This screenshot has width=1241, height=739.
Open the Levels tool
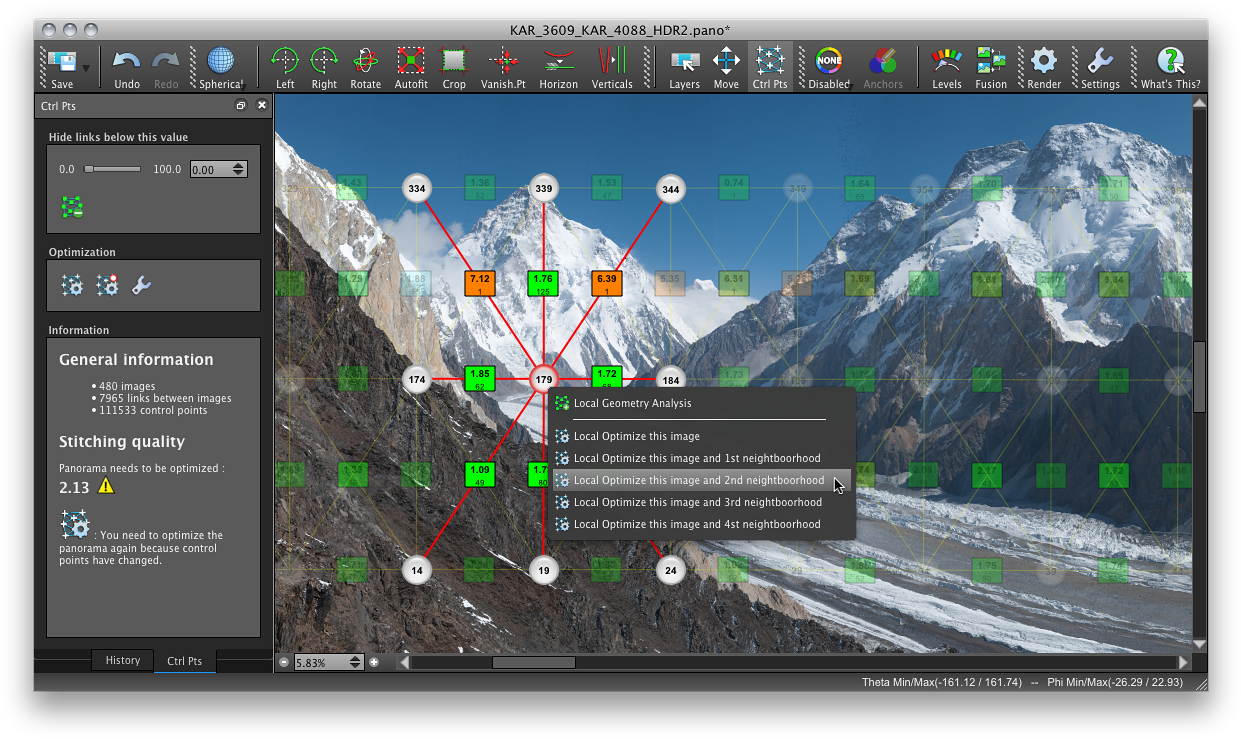coord(947,67)
